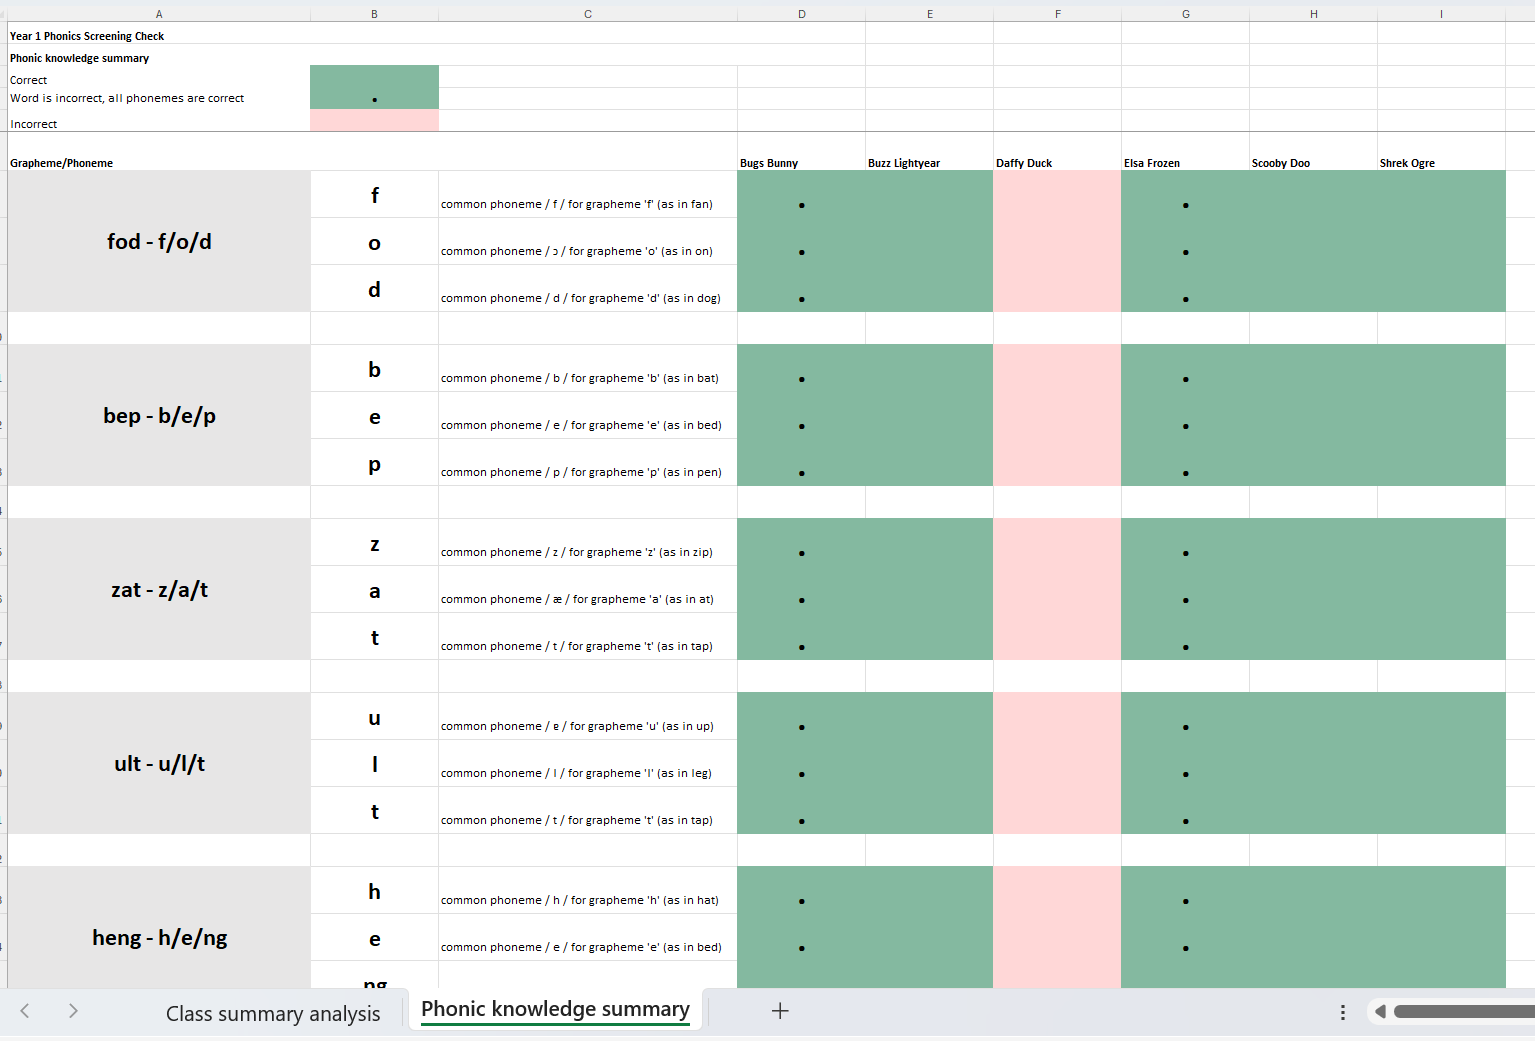Click description 'as in fan' cell
The width and height of the screenshot is (1535, 1041).
(588, 194)
